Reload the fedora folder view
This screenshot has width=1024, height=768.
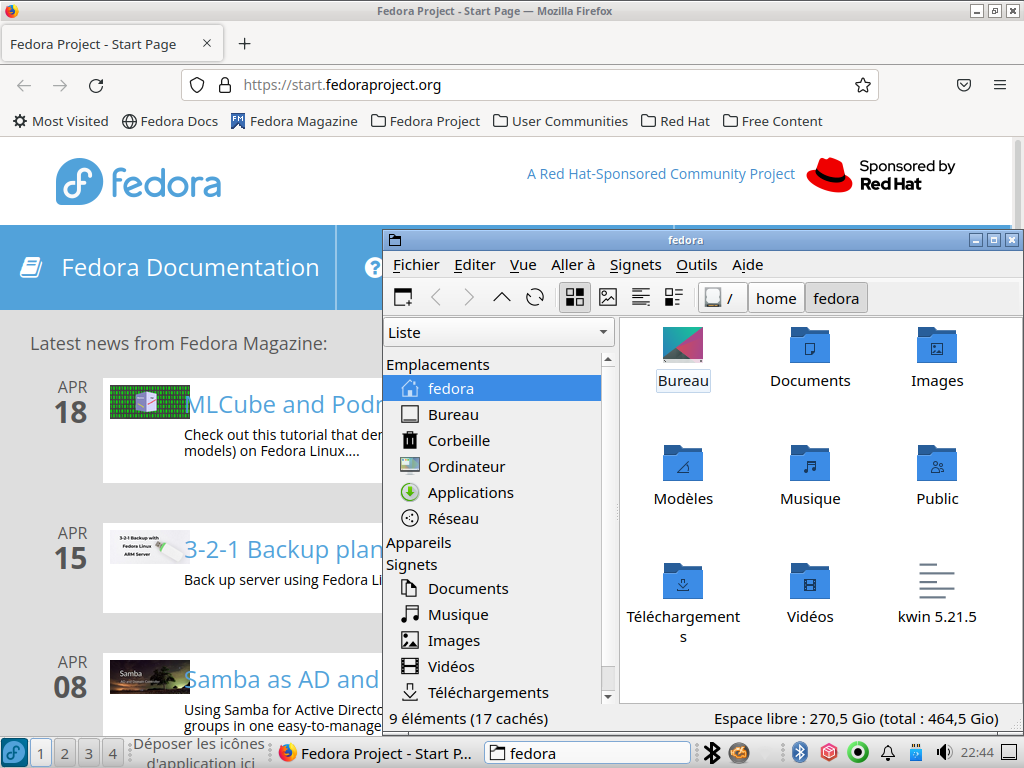pos(535,298)
